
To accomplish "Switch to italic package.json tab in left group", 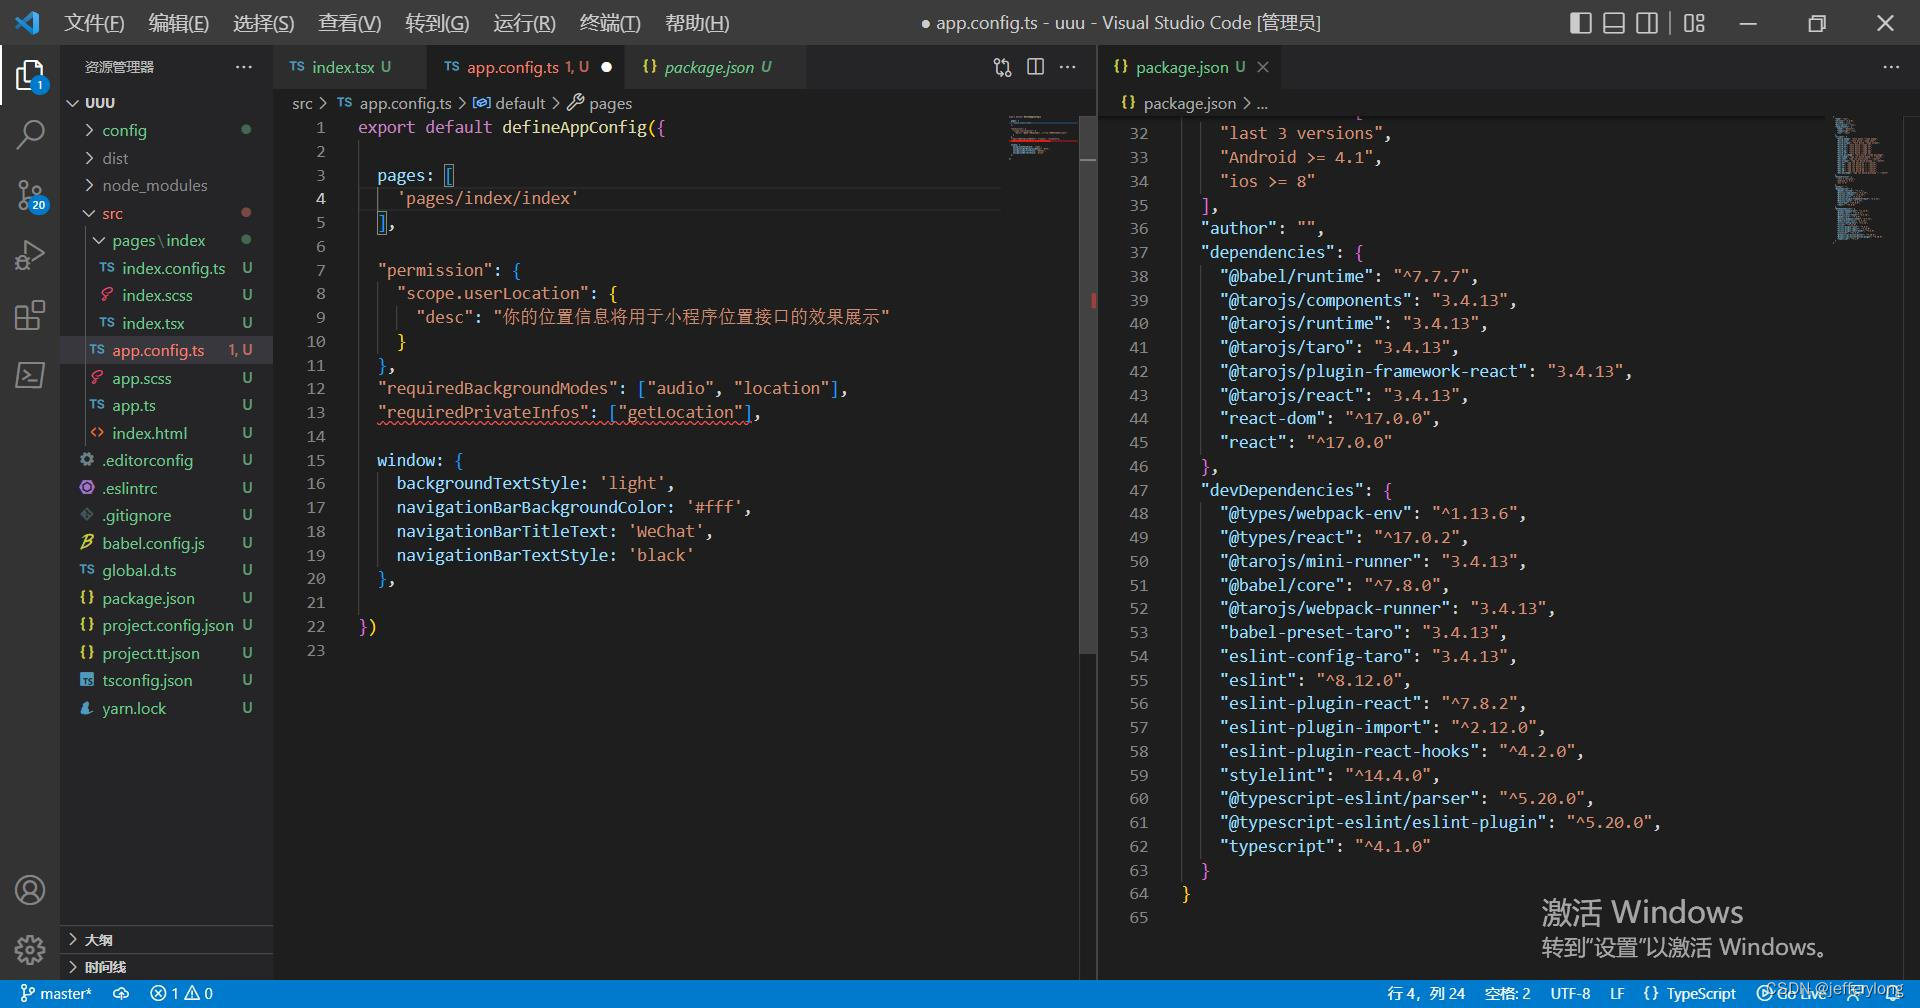I will pyautogui.click(x=715, y=67).
